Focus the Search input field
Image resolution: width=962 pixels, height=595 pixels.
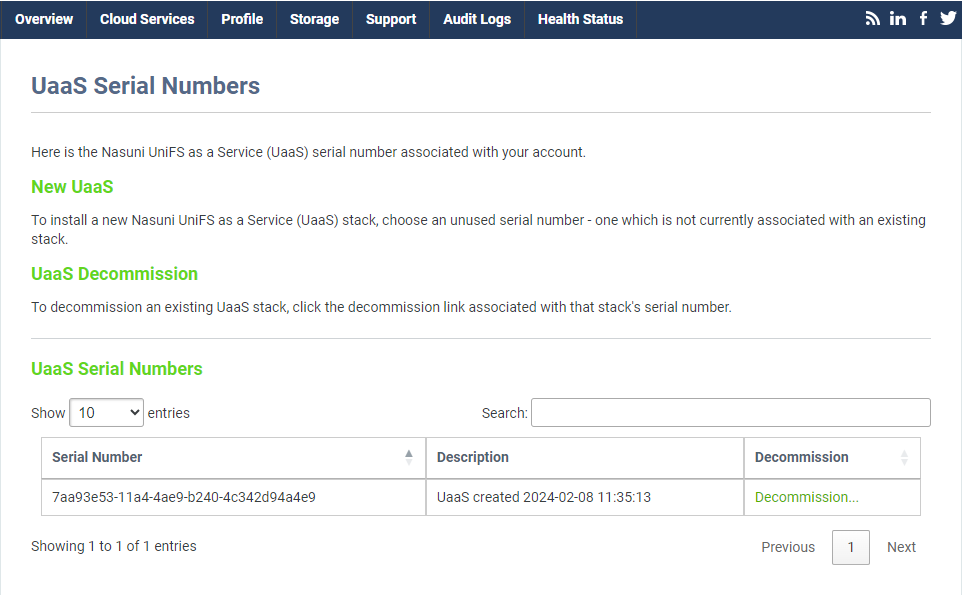731,413
